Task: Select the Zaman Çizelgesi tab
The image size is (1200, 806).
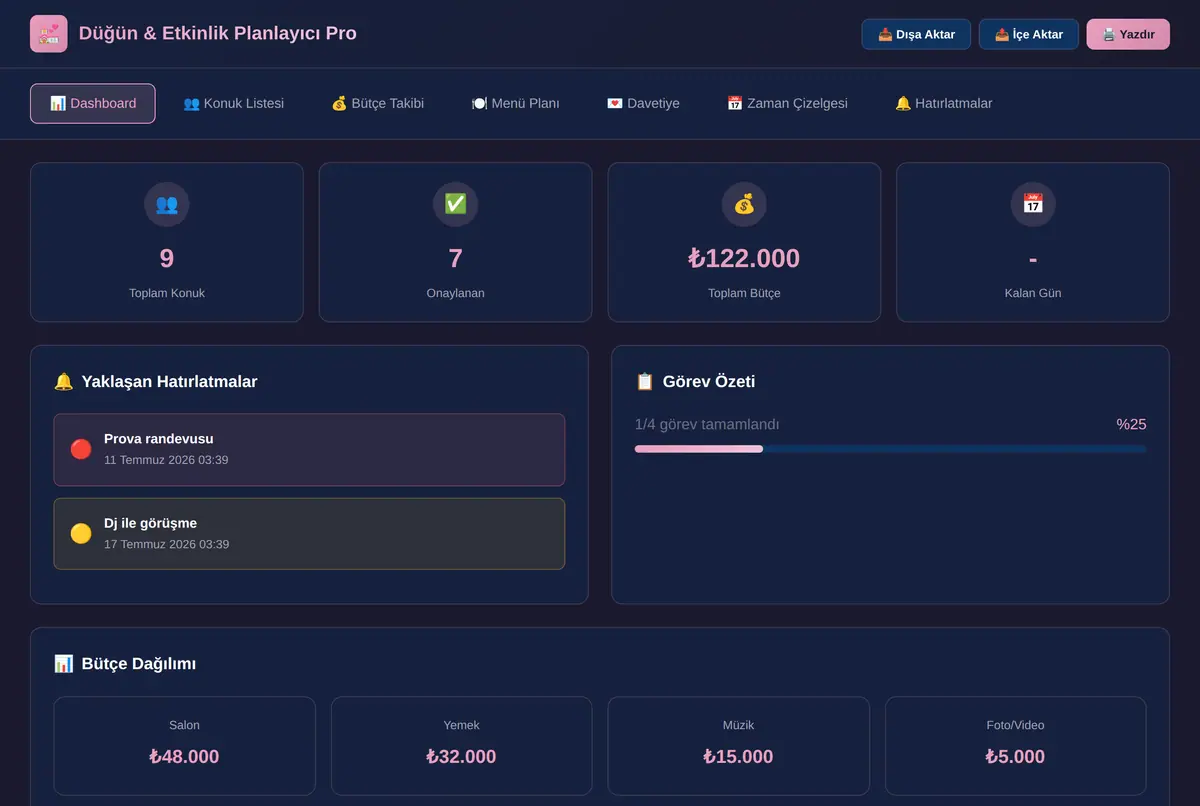Action: coord(787,103)
